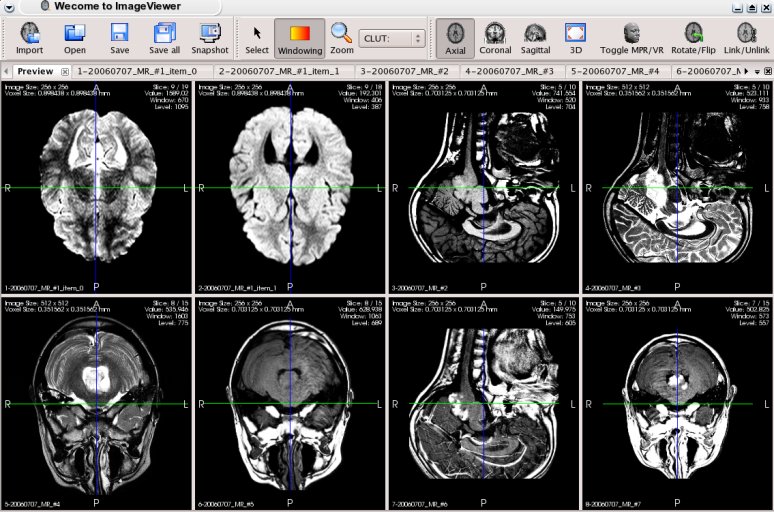
Task: Click the Coronal view button
Action: (495, 38)
